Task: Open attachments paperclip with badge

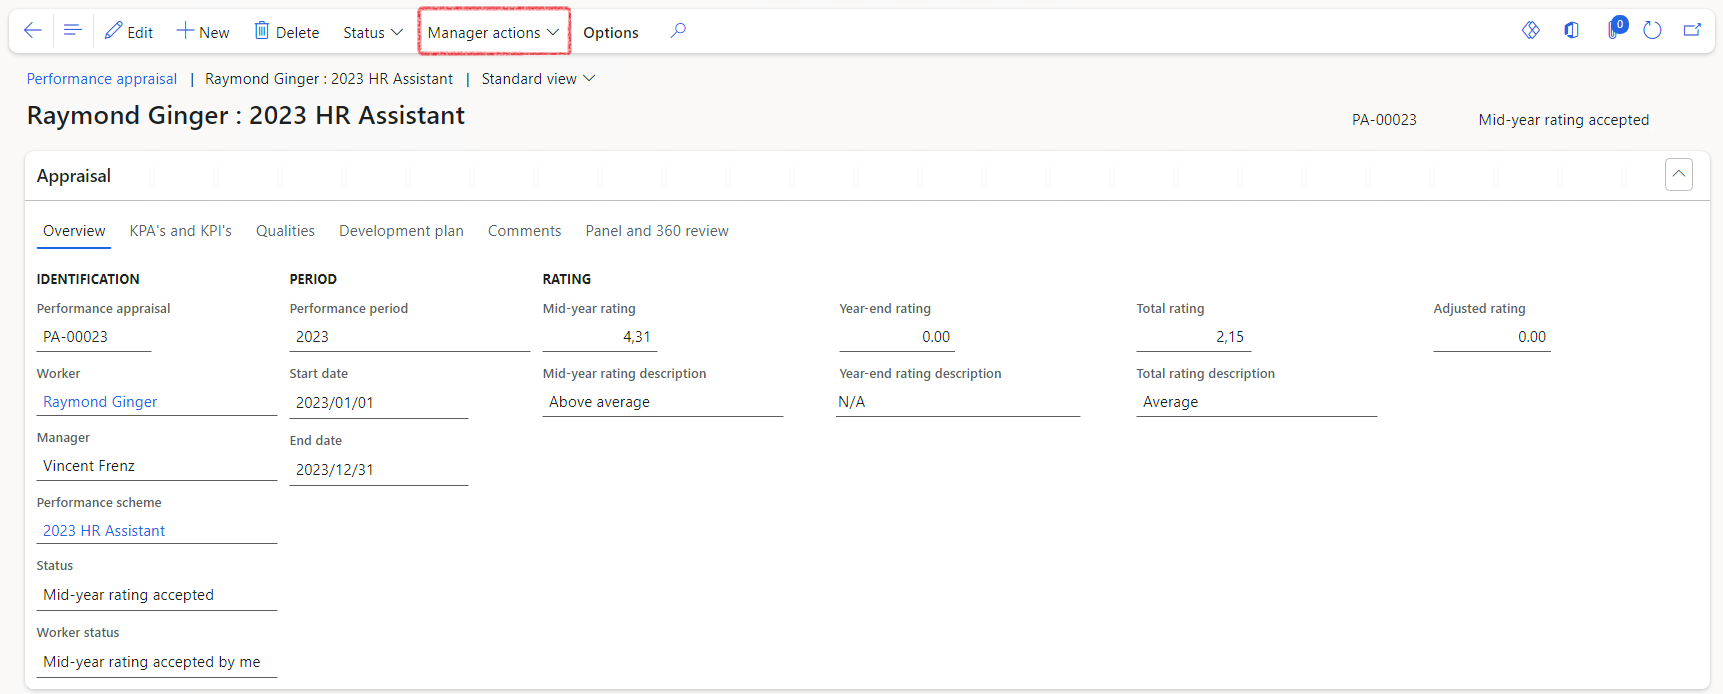Action: click(x=1615, y=29)
